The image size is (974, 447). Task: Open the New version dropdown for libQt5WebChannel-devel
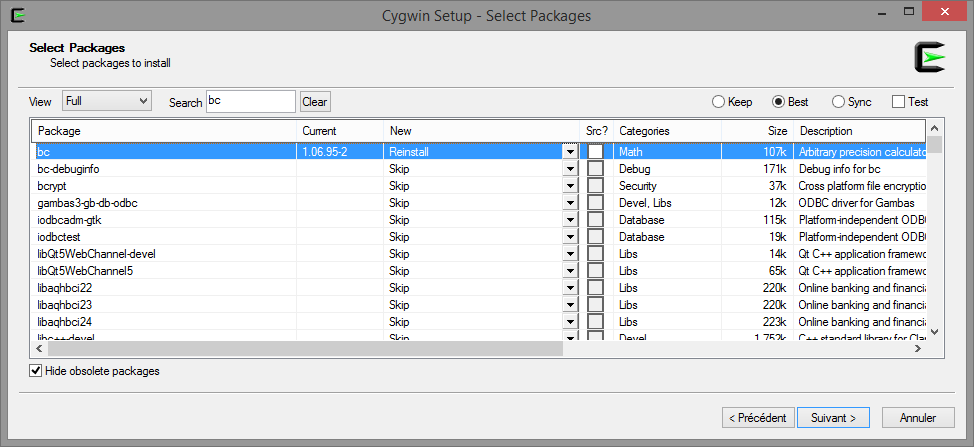pyautogui.click(x=570, y=254)
